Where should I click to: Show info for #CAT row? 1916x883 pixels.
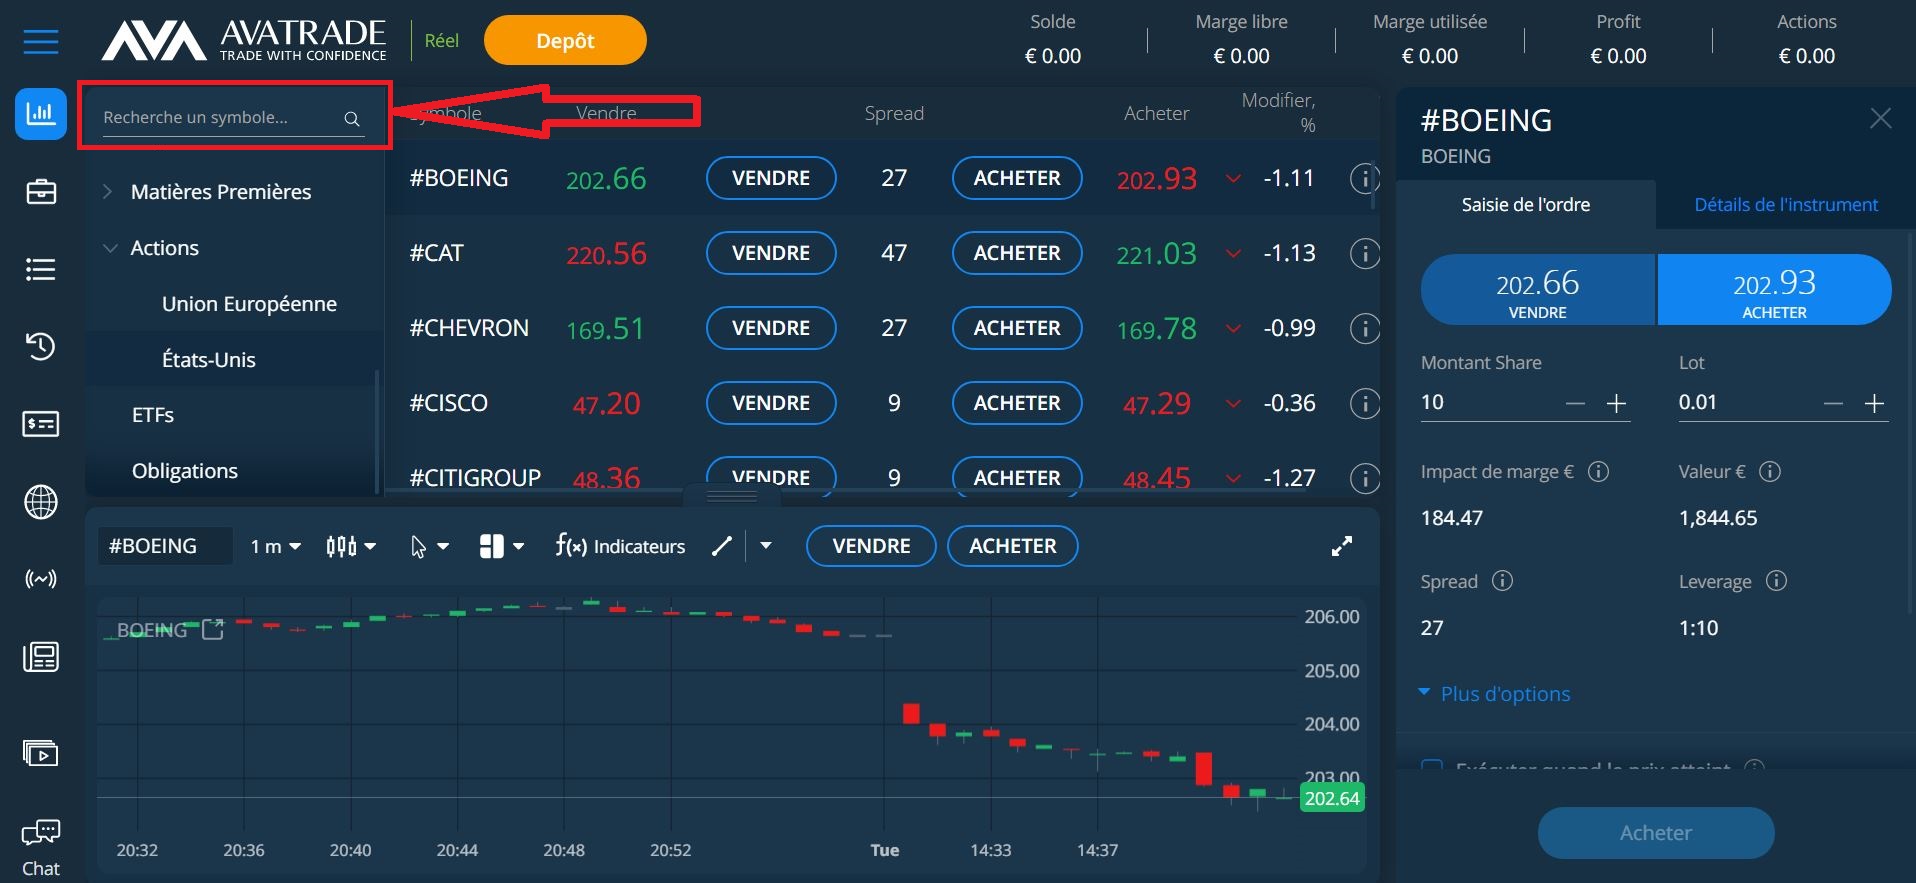tap(1364, 253)
